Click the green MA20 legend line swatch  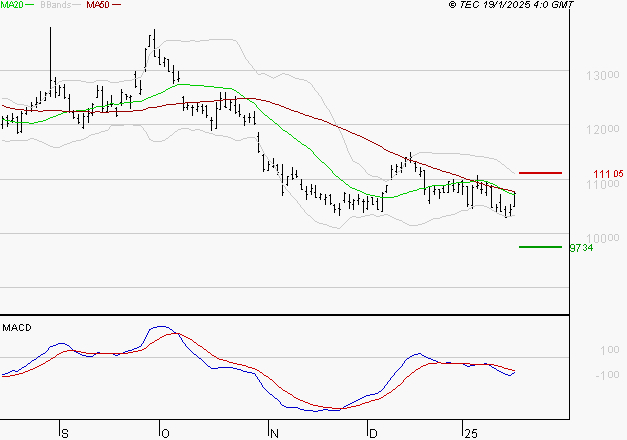coord(31,6)
